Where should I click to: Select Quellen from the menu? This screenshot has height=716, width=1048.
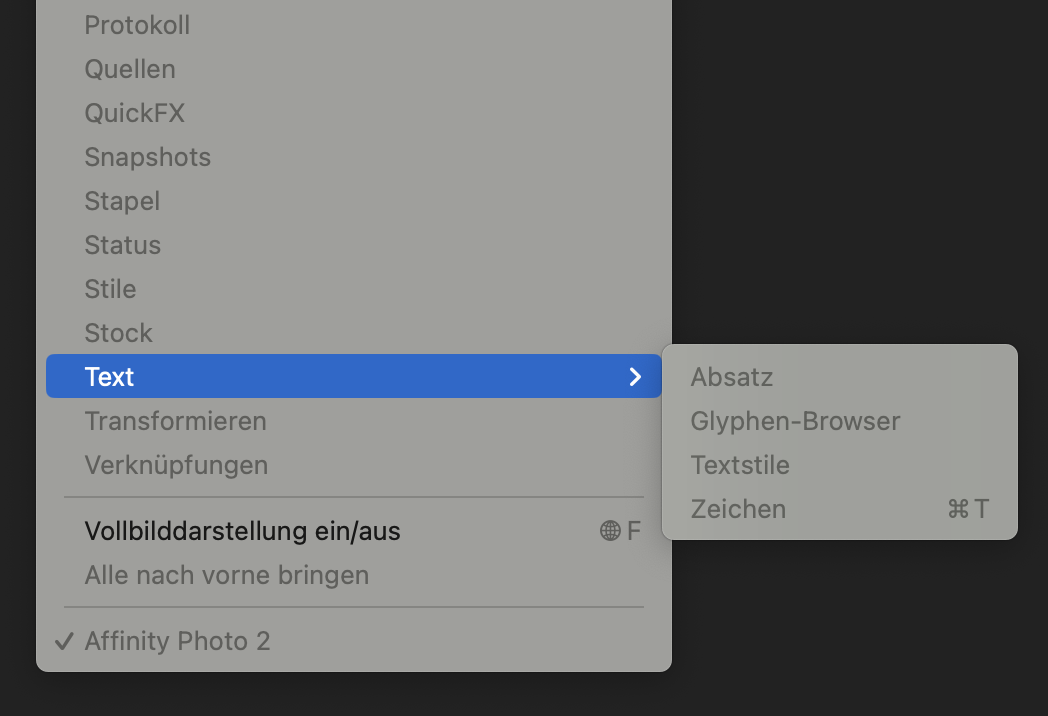point(354,70)
